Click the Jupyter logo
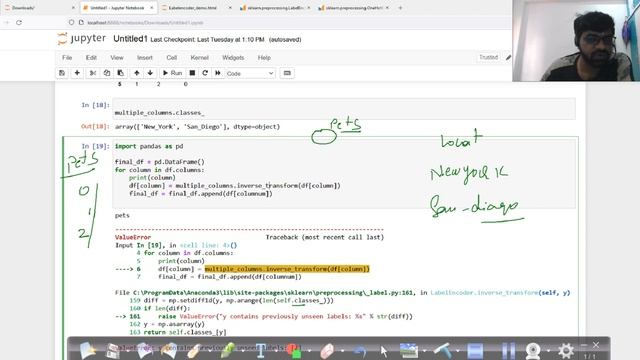Image resolution: width=640 pixels, height=360 pixels. pyautogui.click(x=82, y=39)
